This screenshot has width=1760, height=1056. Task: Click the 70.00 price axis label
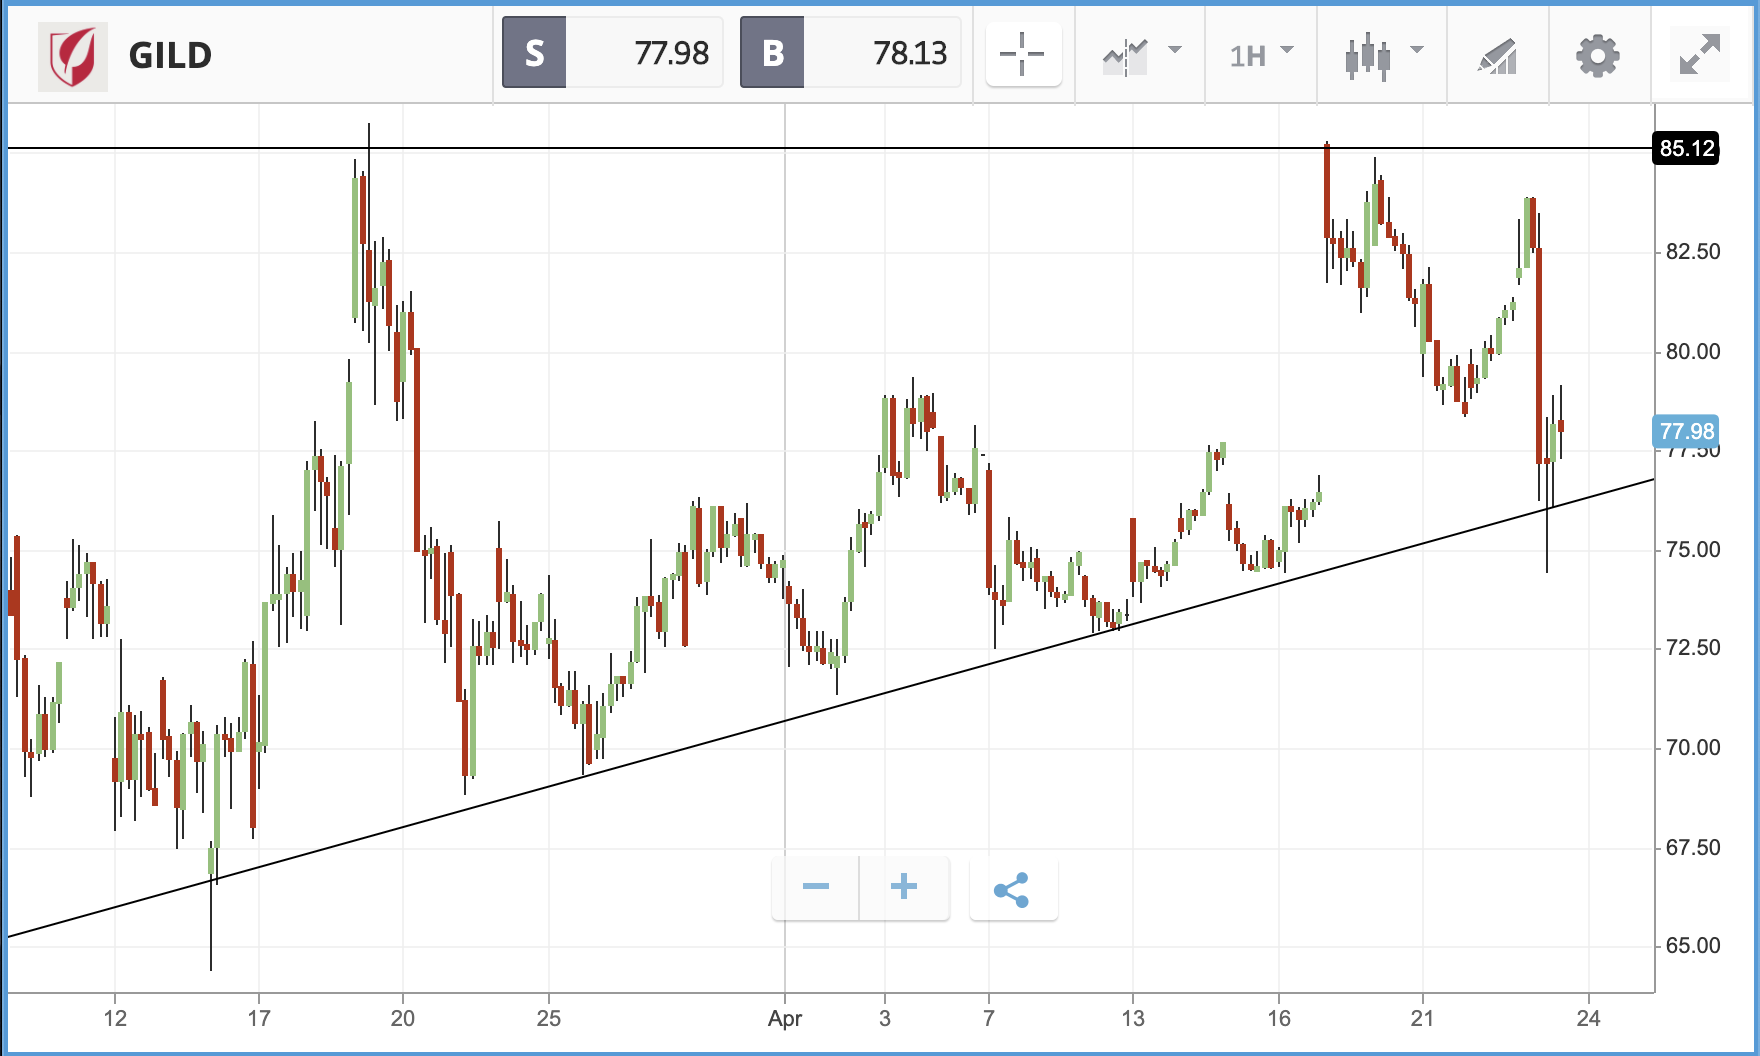coord(1693,748)
